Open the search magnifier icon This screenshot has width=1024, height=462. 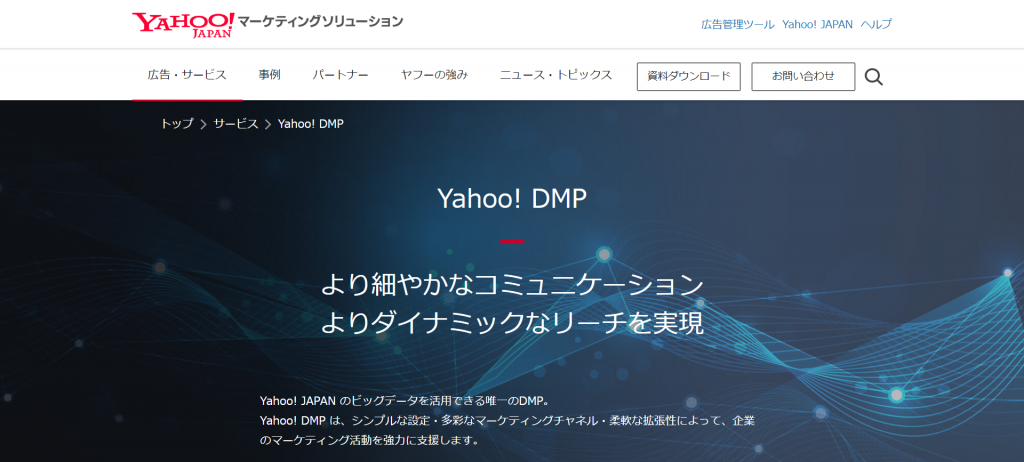874,77
